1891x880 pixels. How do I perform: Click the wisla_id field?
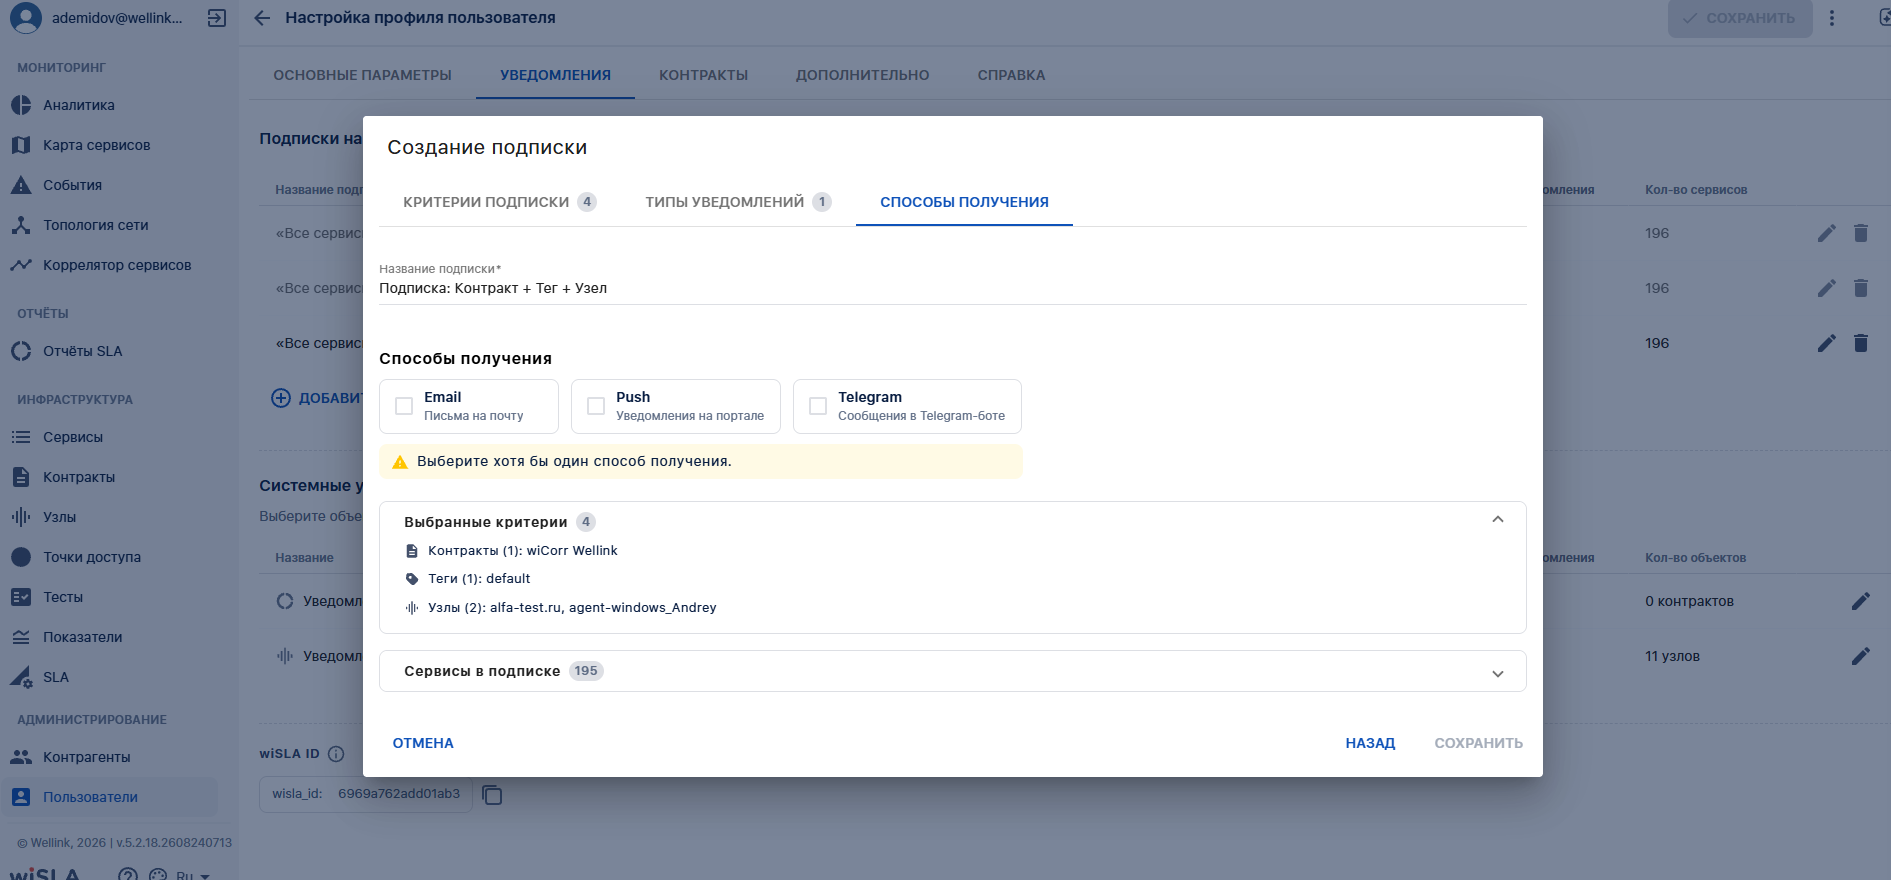366,794
